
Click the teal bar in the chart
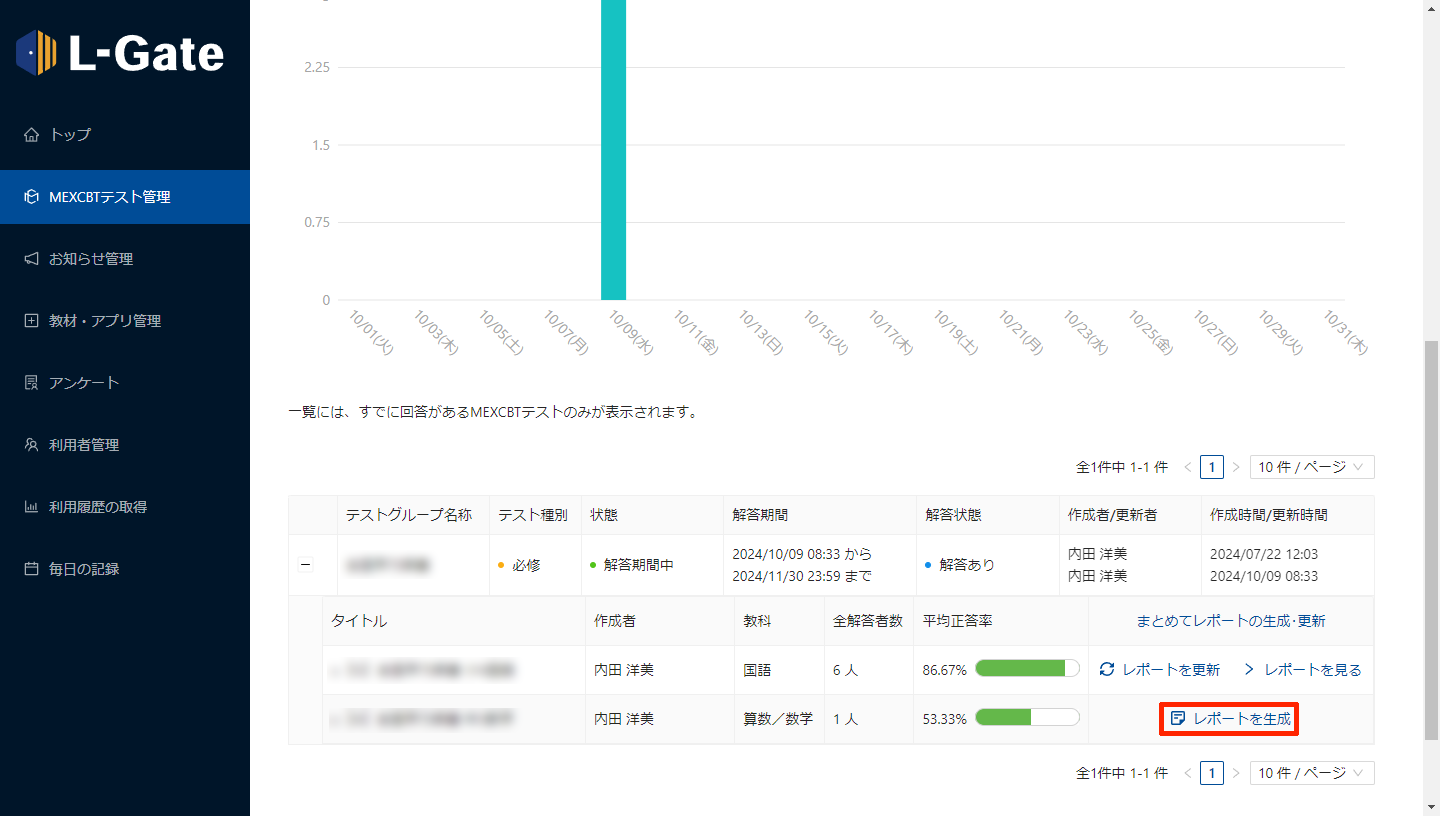(x=613, y=150)
